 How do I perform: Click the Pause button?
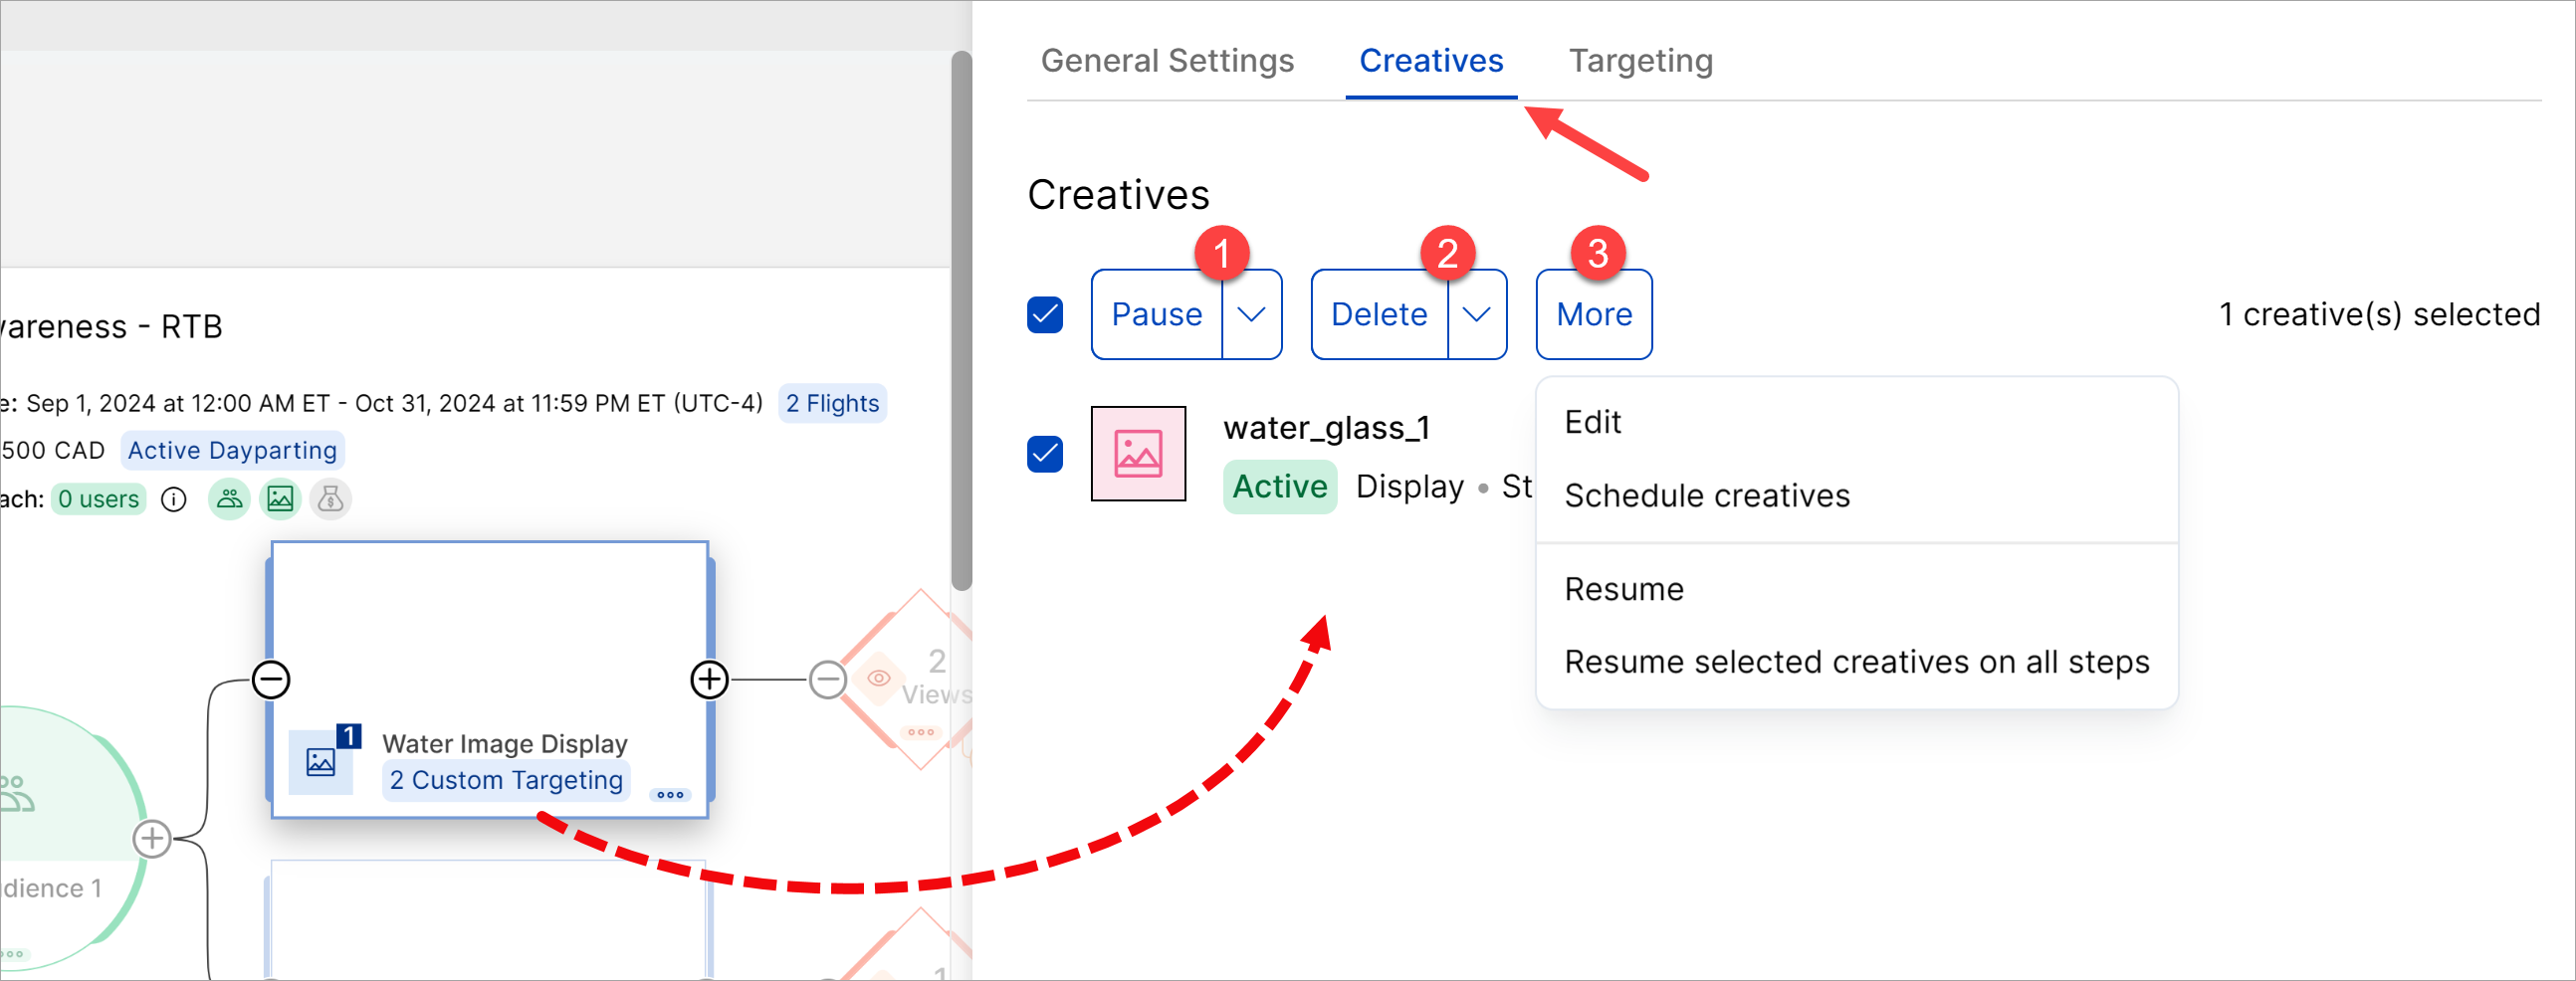(1157, 315)
